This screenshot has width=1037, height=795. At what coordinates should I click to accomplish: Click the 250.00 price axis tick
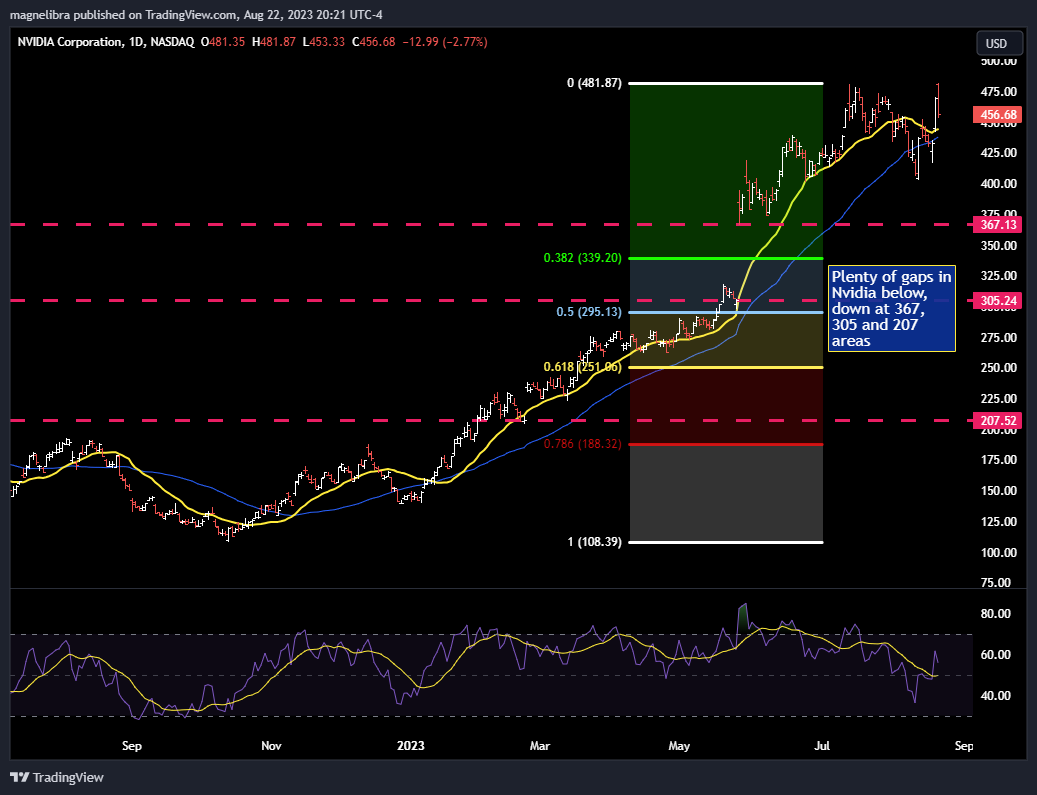coord(999,368)
